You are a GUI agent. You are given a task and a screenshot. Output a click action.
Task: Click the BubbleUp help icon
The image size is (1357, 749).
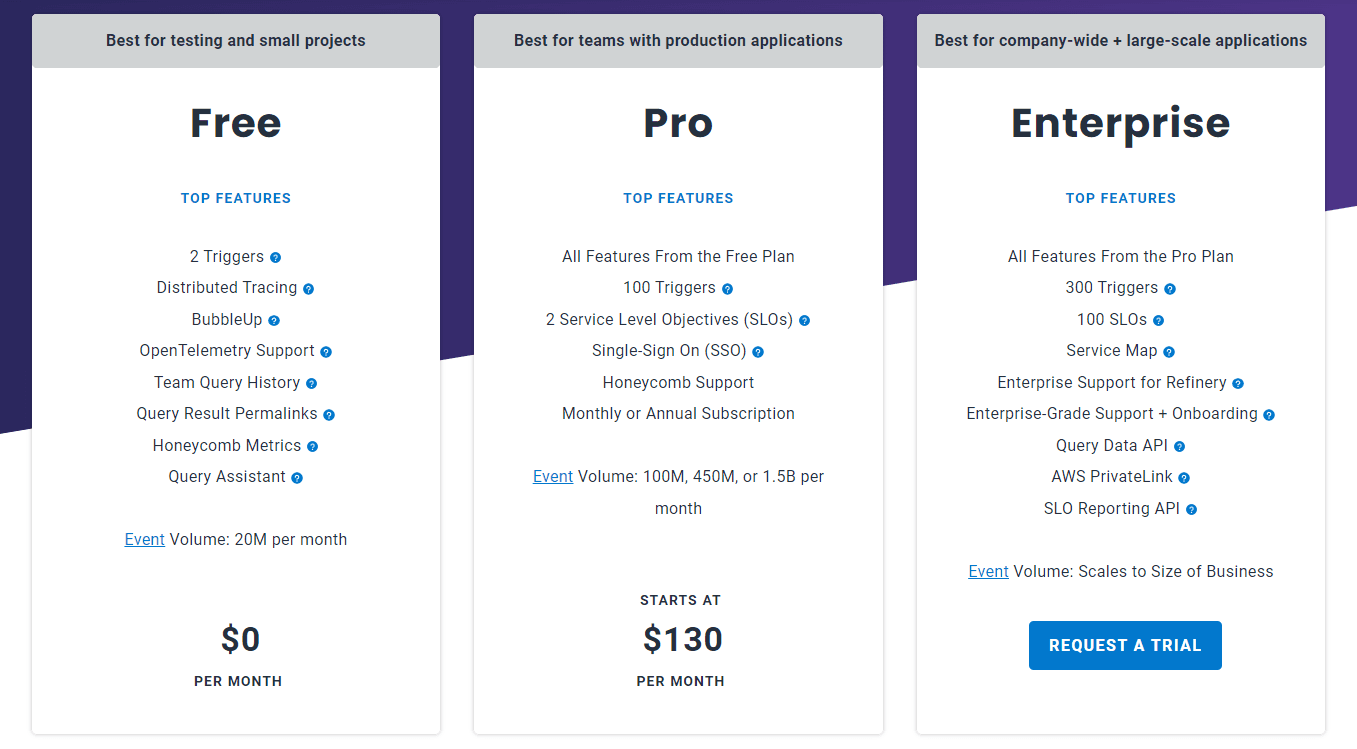click(x=274, y=321)
